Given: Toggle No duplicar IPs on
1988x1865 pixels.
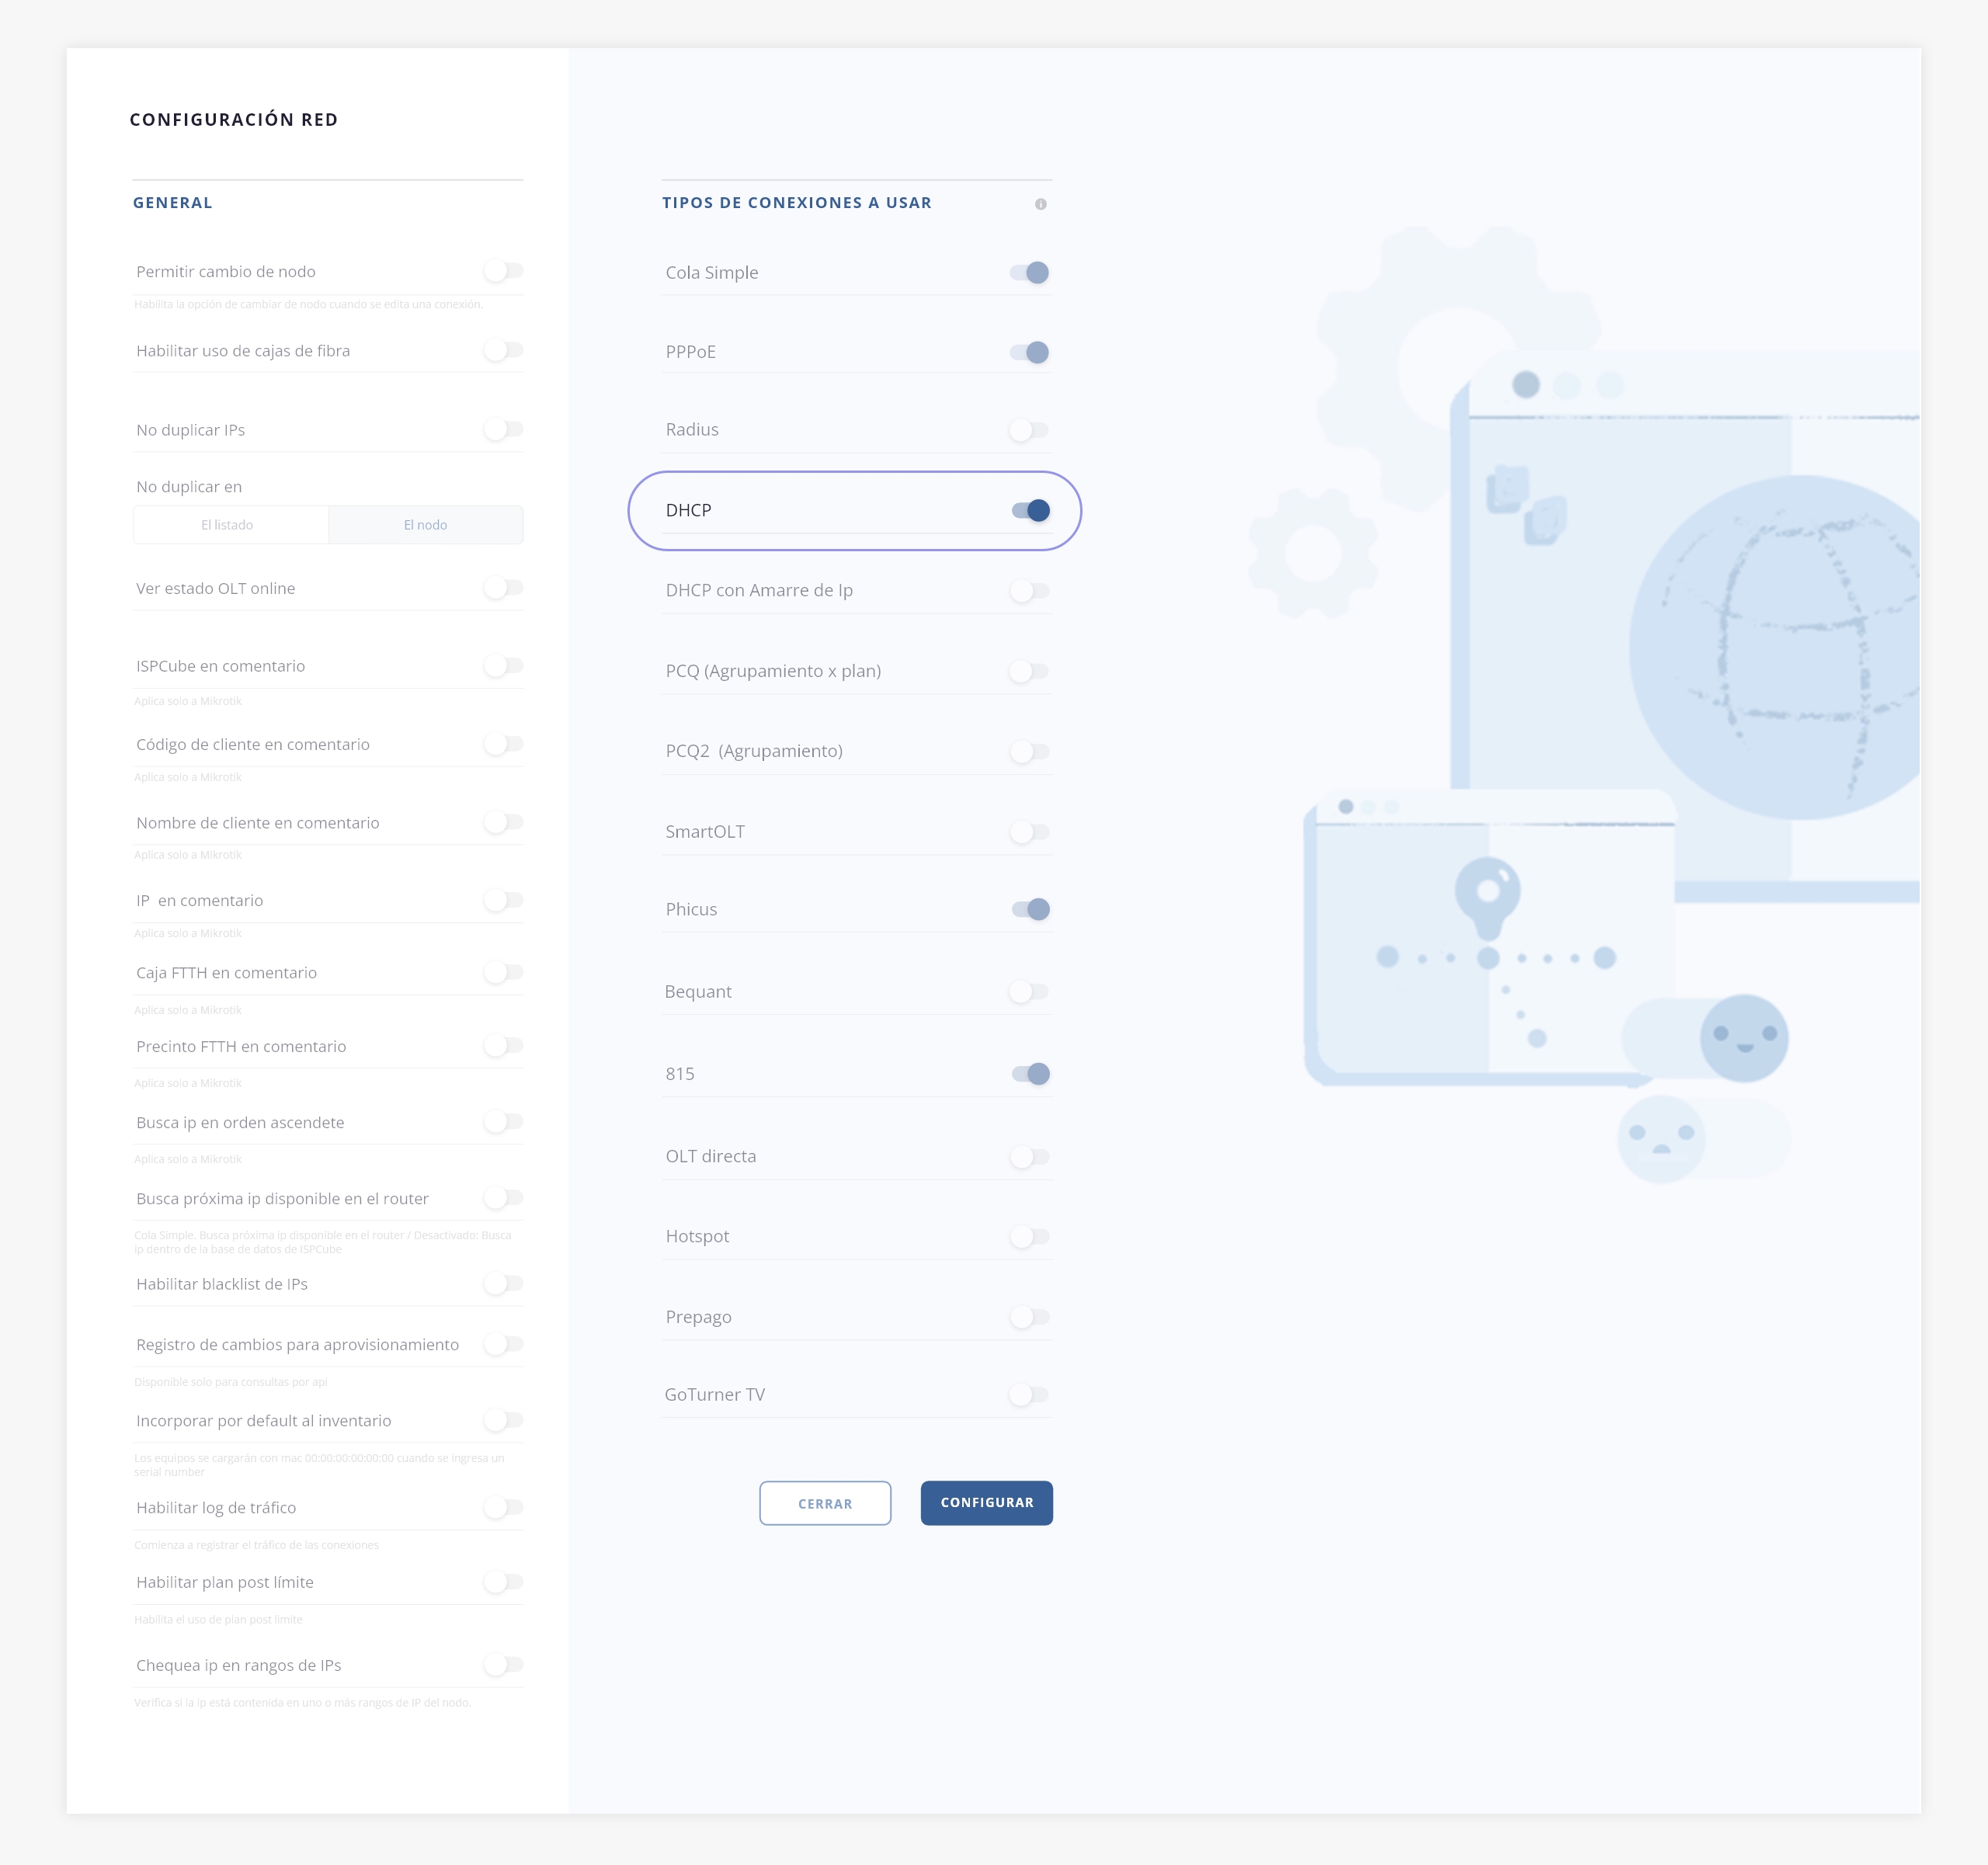Looking at the screenshot, I should 504,430.
